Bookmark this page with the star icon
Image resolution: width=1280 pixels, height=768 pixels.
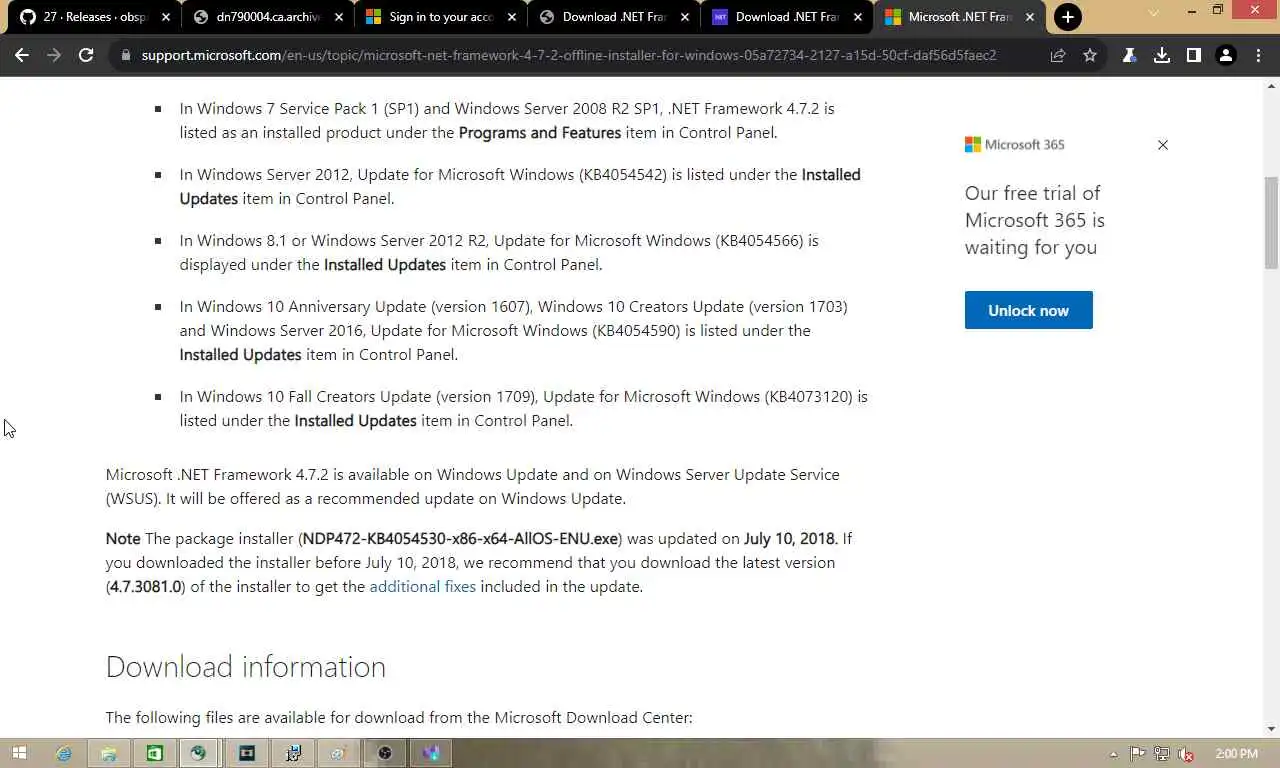pos(1090,55)
